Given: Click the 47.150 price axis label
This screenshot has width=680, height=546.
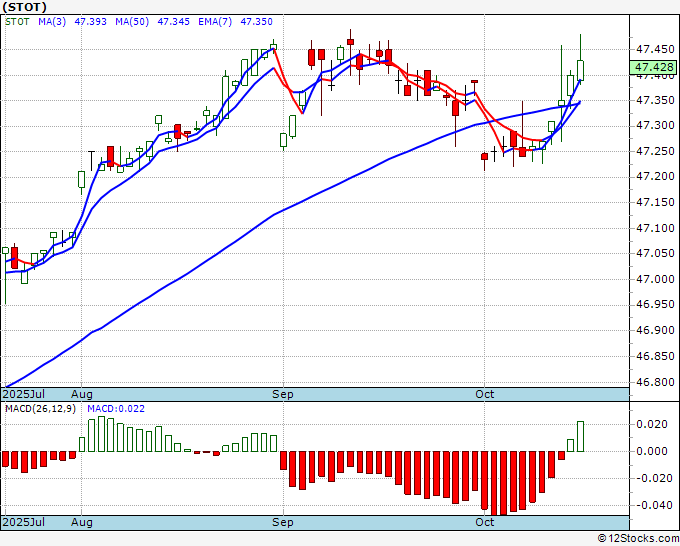Looking at the screenshot, I should pyautogui.click(x=655, y=203).
